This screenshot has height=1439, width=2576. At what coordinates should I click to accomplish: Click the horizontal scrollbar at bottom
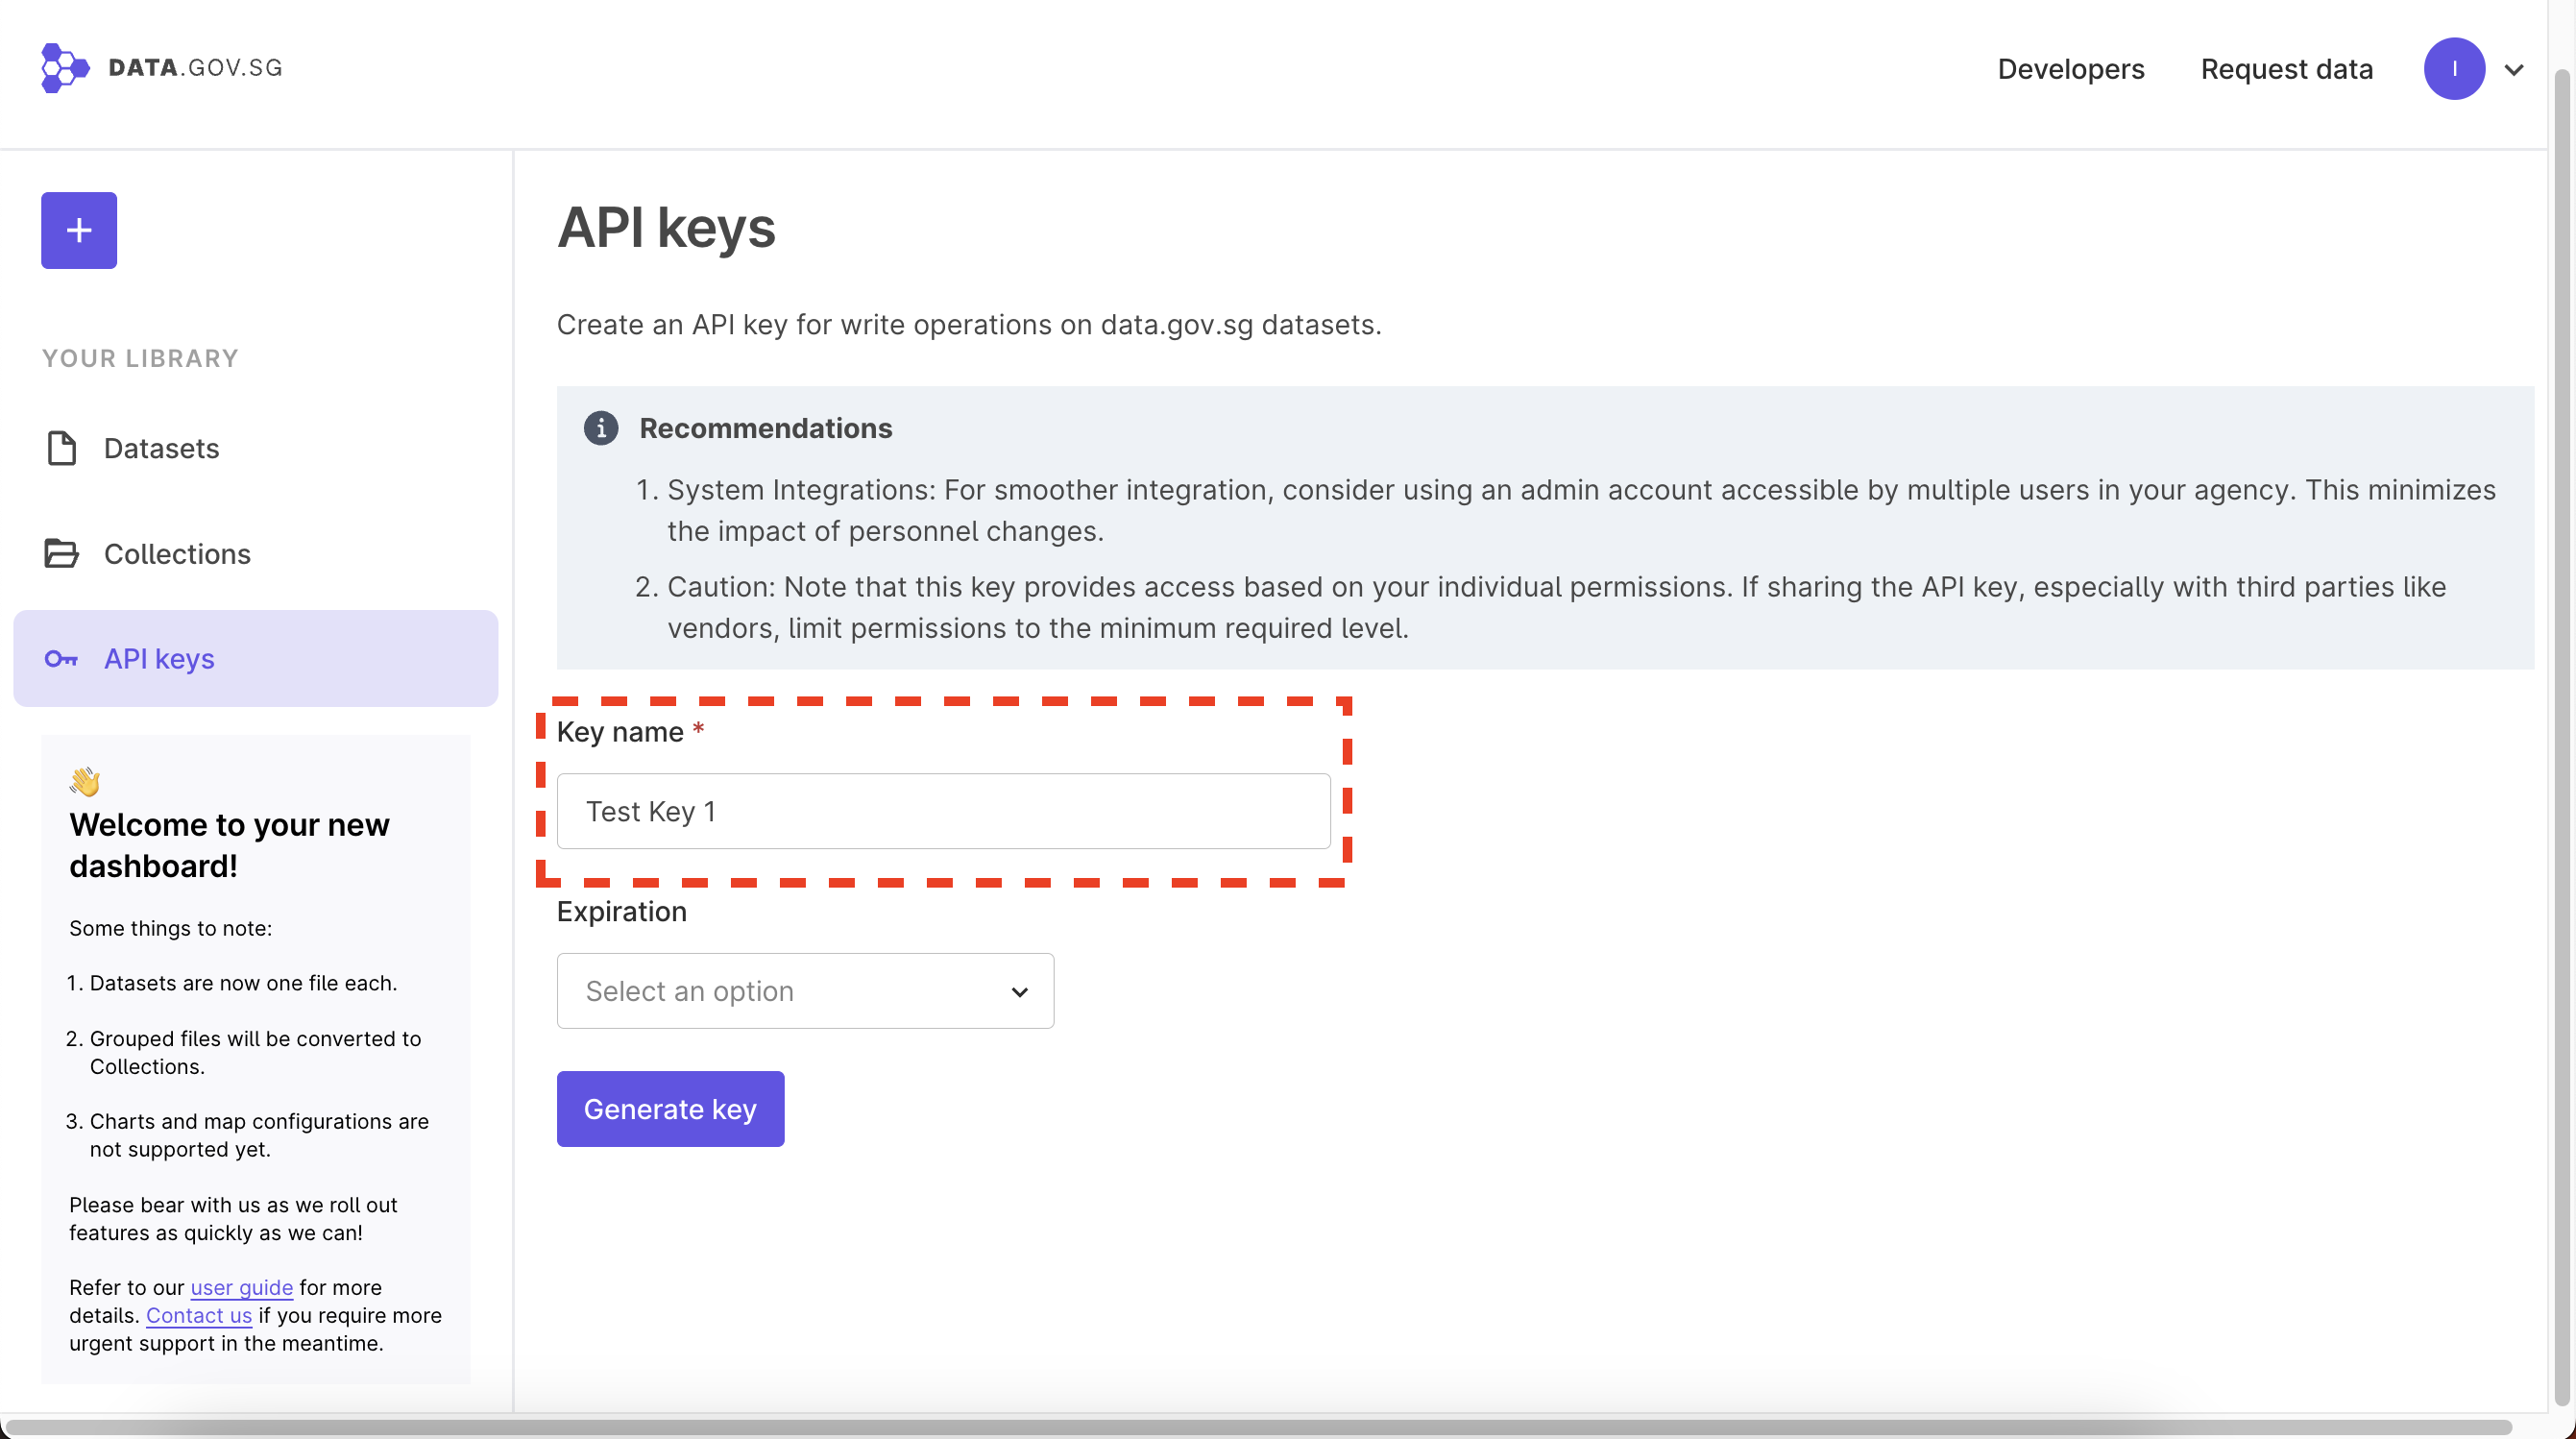click(x=1258, y=1427)
